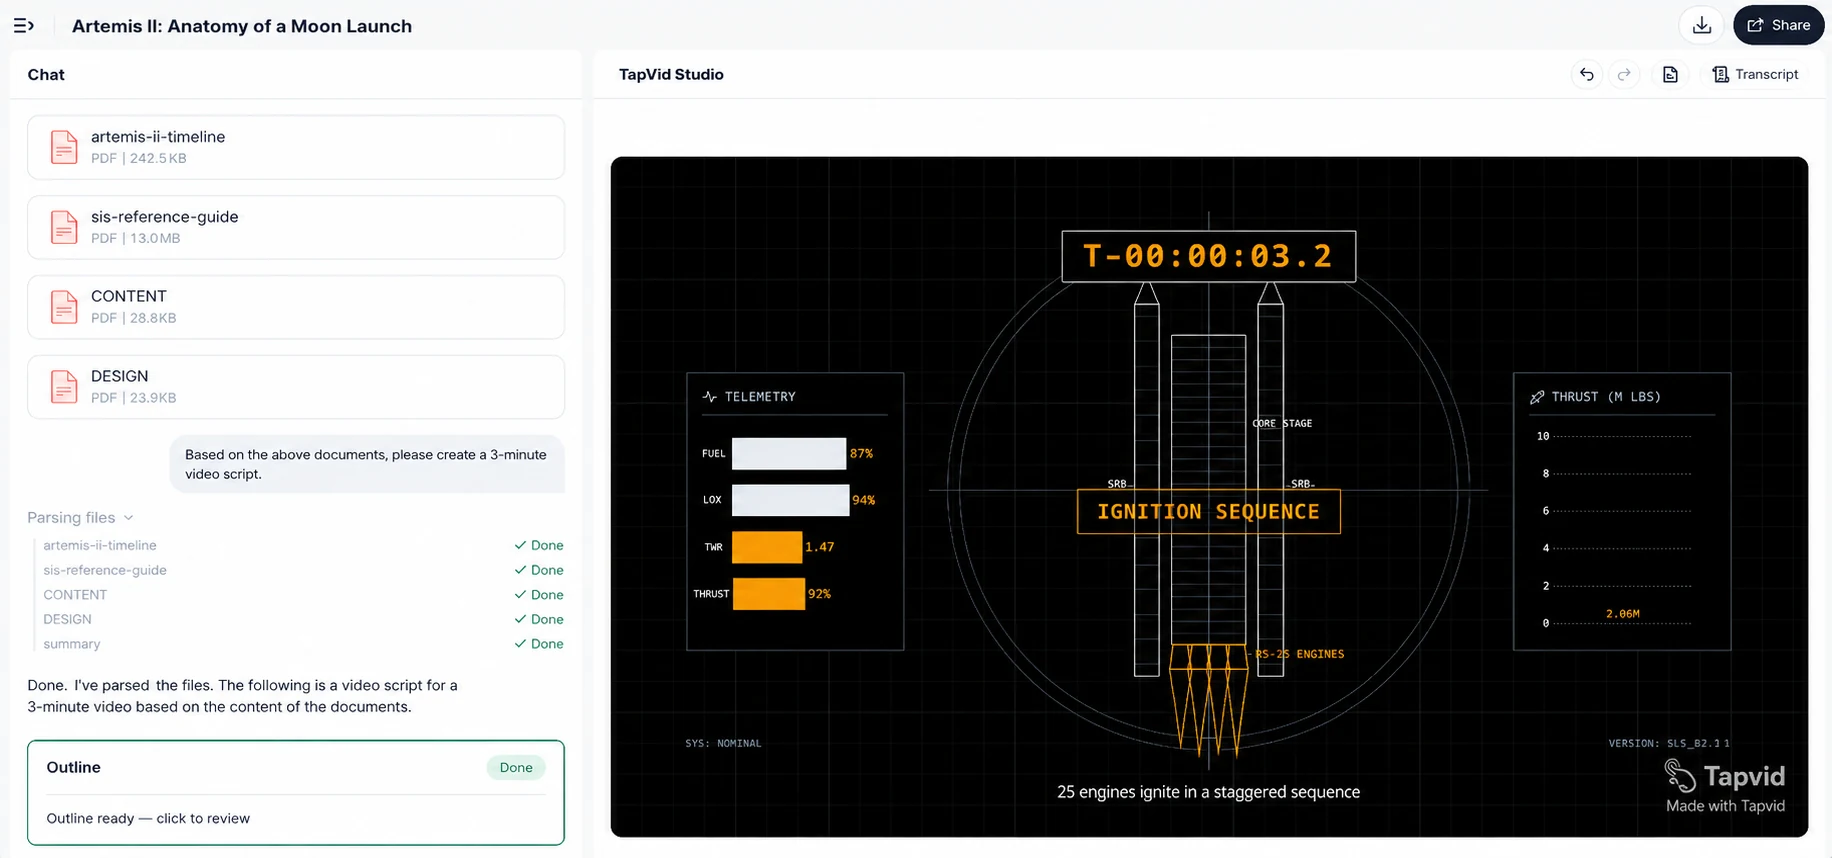Redo the action in TapVid Studio
Image resolution: width=1832 pixels, height=858 pixels.
pyautogui.click(x=1624, y=74)
